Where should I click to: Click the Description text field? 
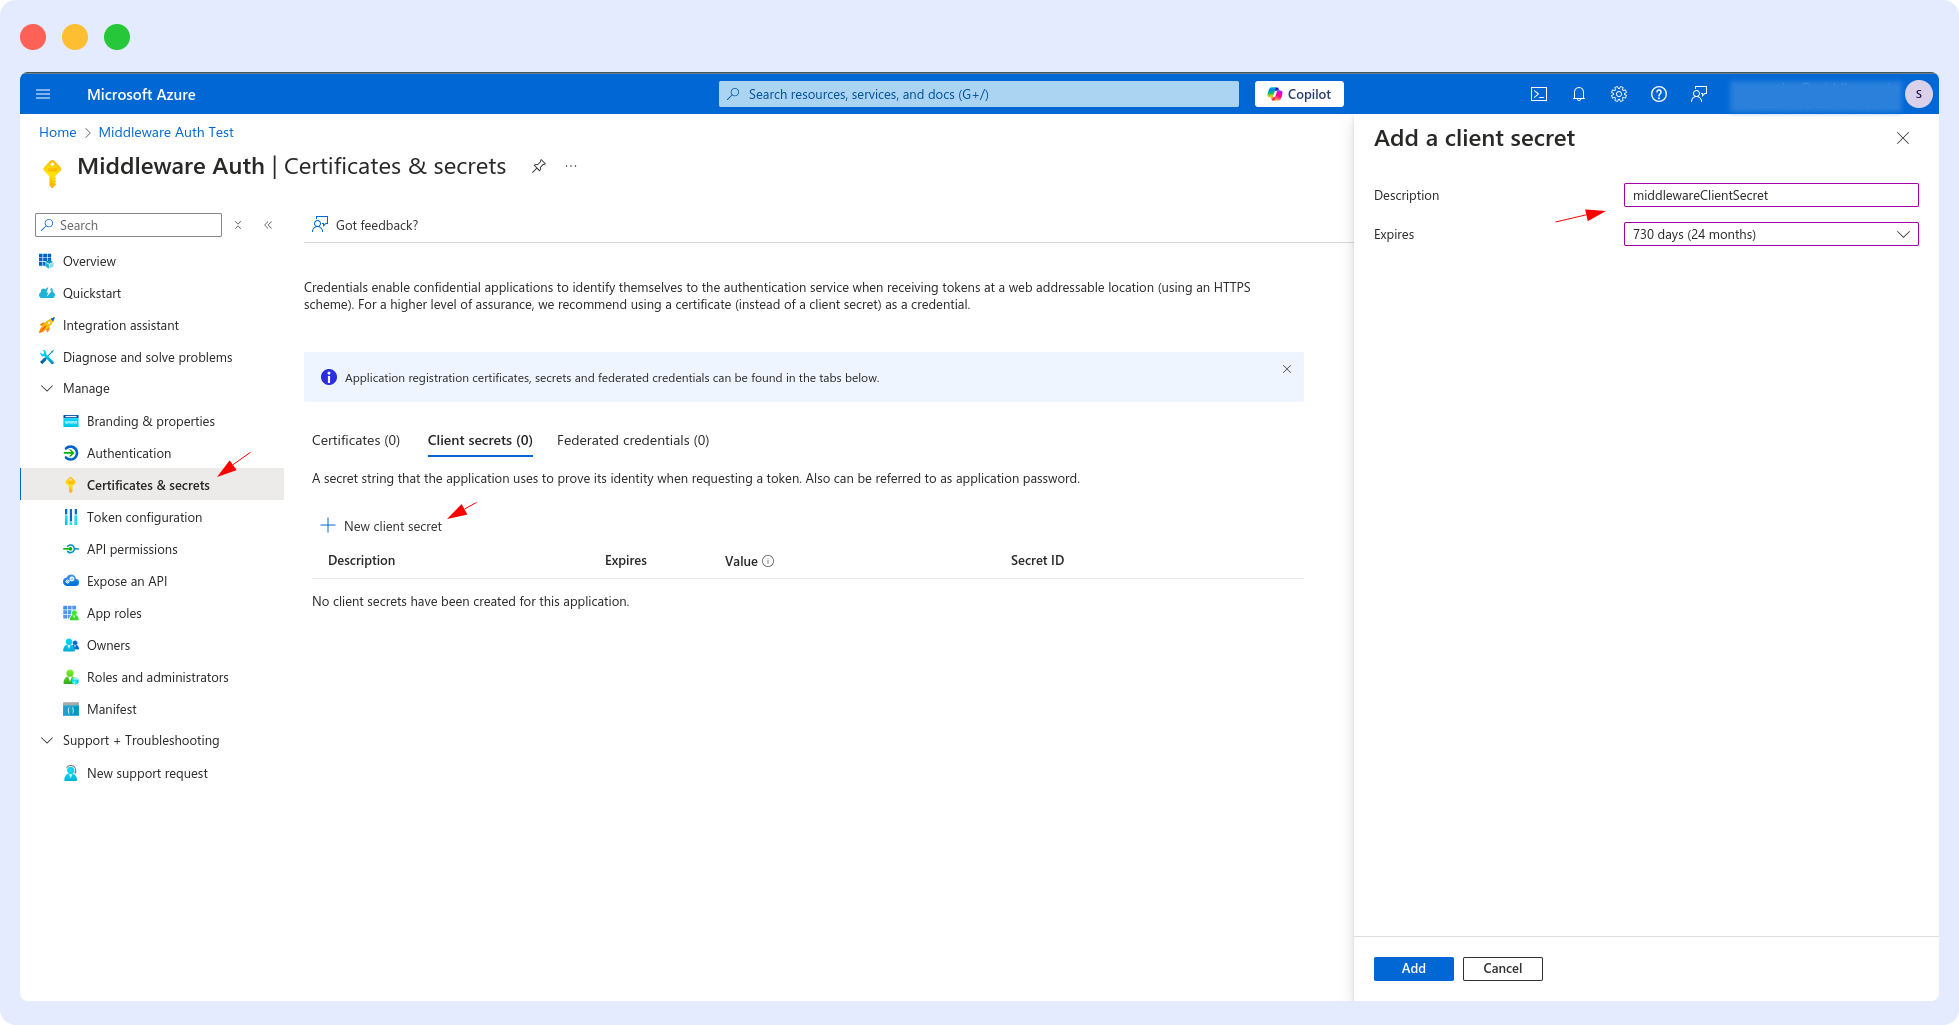click(x=1770, y=195)
